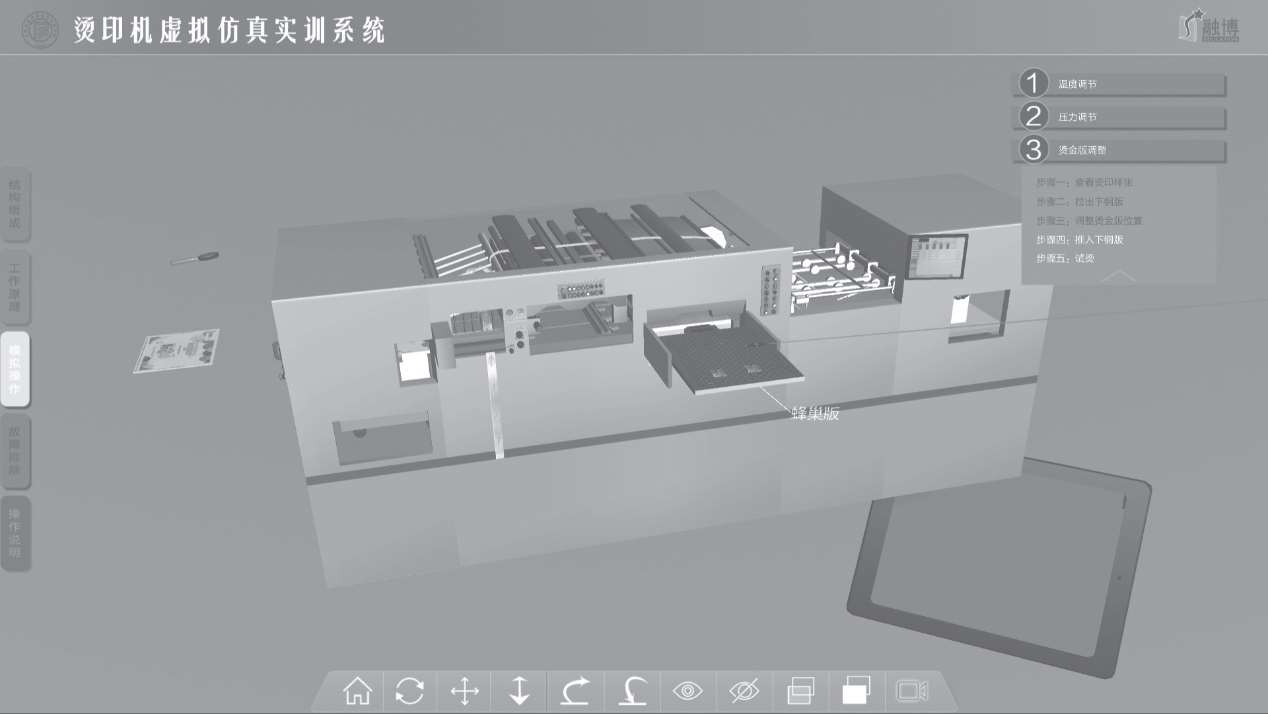
Task: Click the outlined overlapping squares icon
Action: point(801,691)
